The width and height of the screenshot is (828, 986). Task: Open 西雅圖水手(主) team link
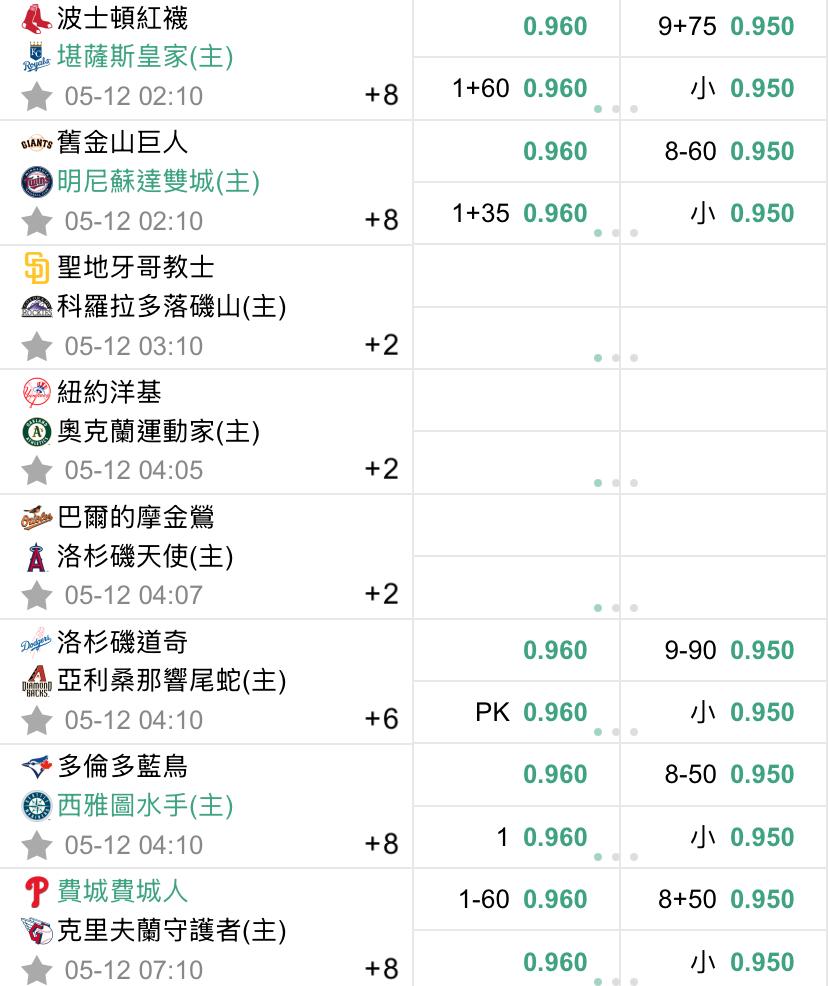pyautogui.click(x=145, y=806)
